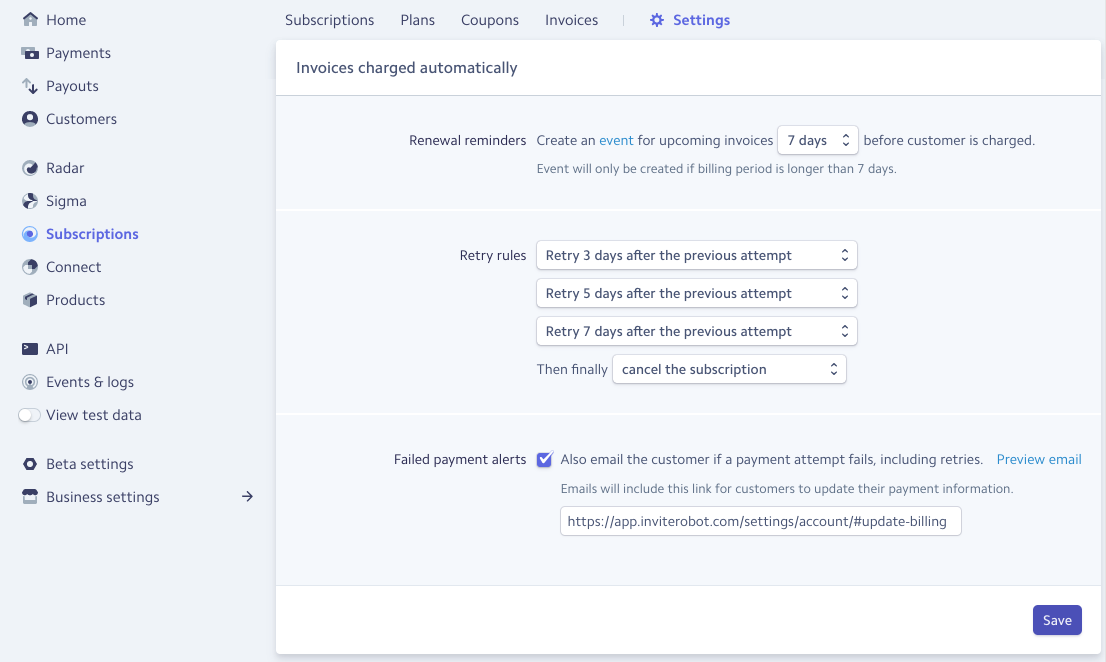Image resolution: width=1106 pixels, height=662 pixels.
Task: Click the Payouts arrows icon
Action: coord(30,86)
